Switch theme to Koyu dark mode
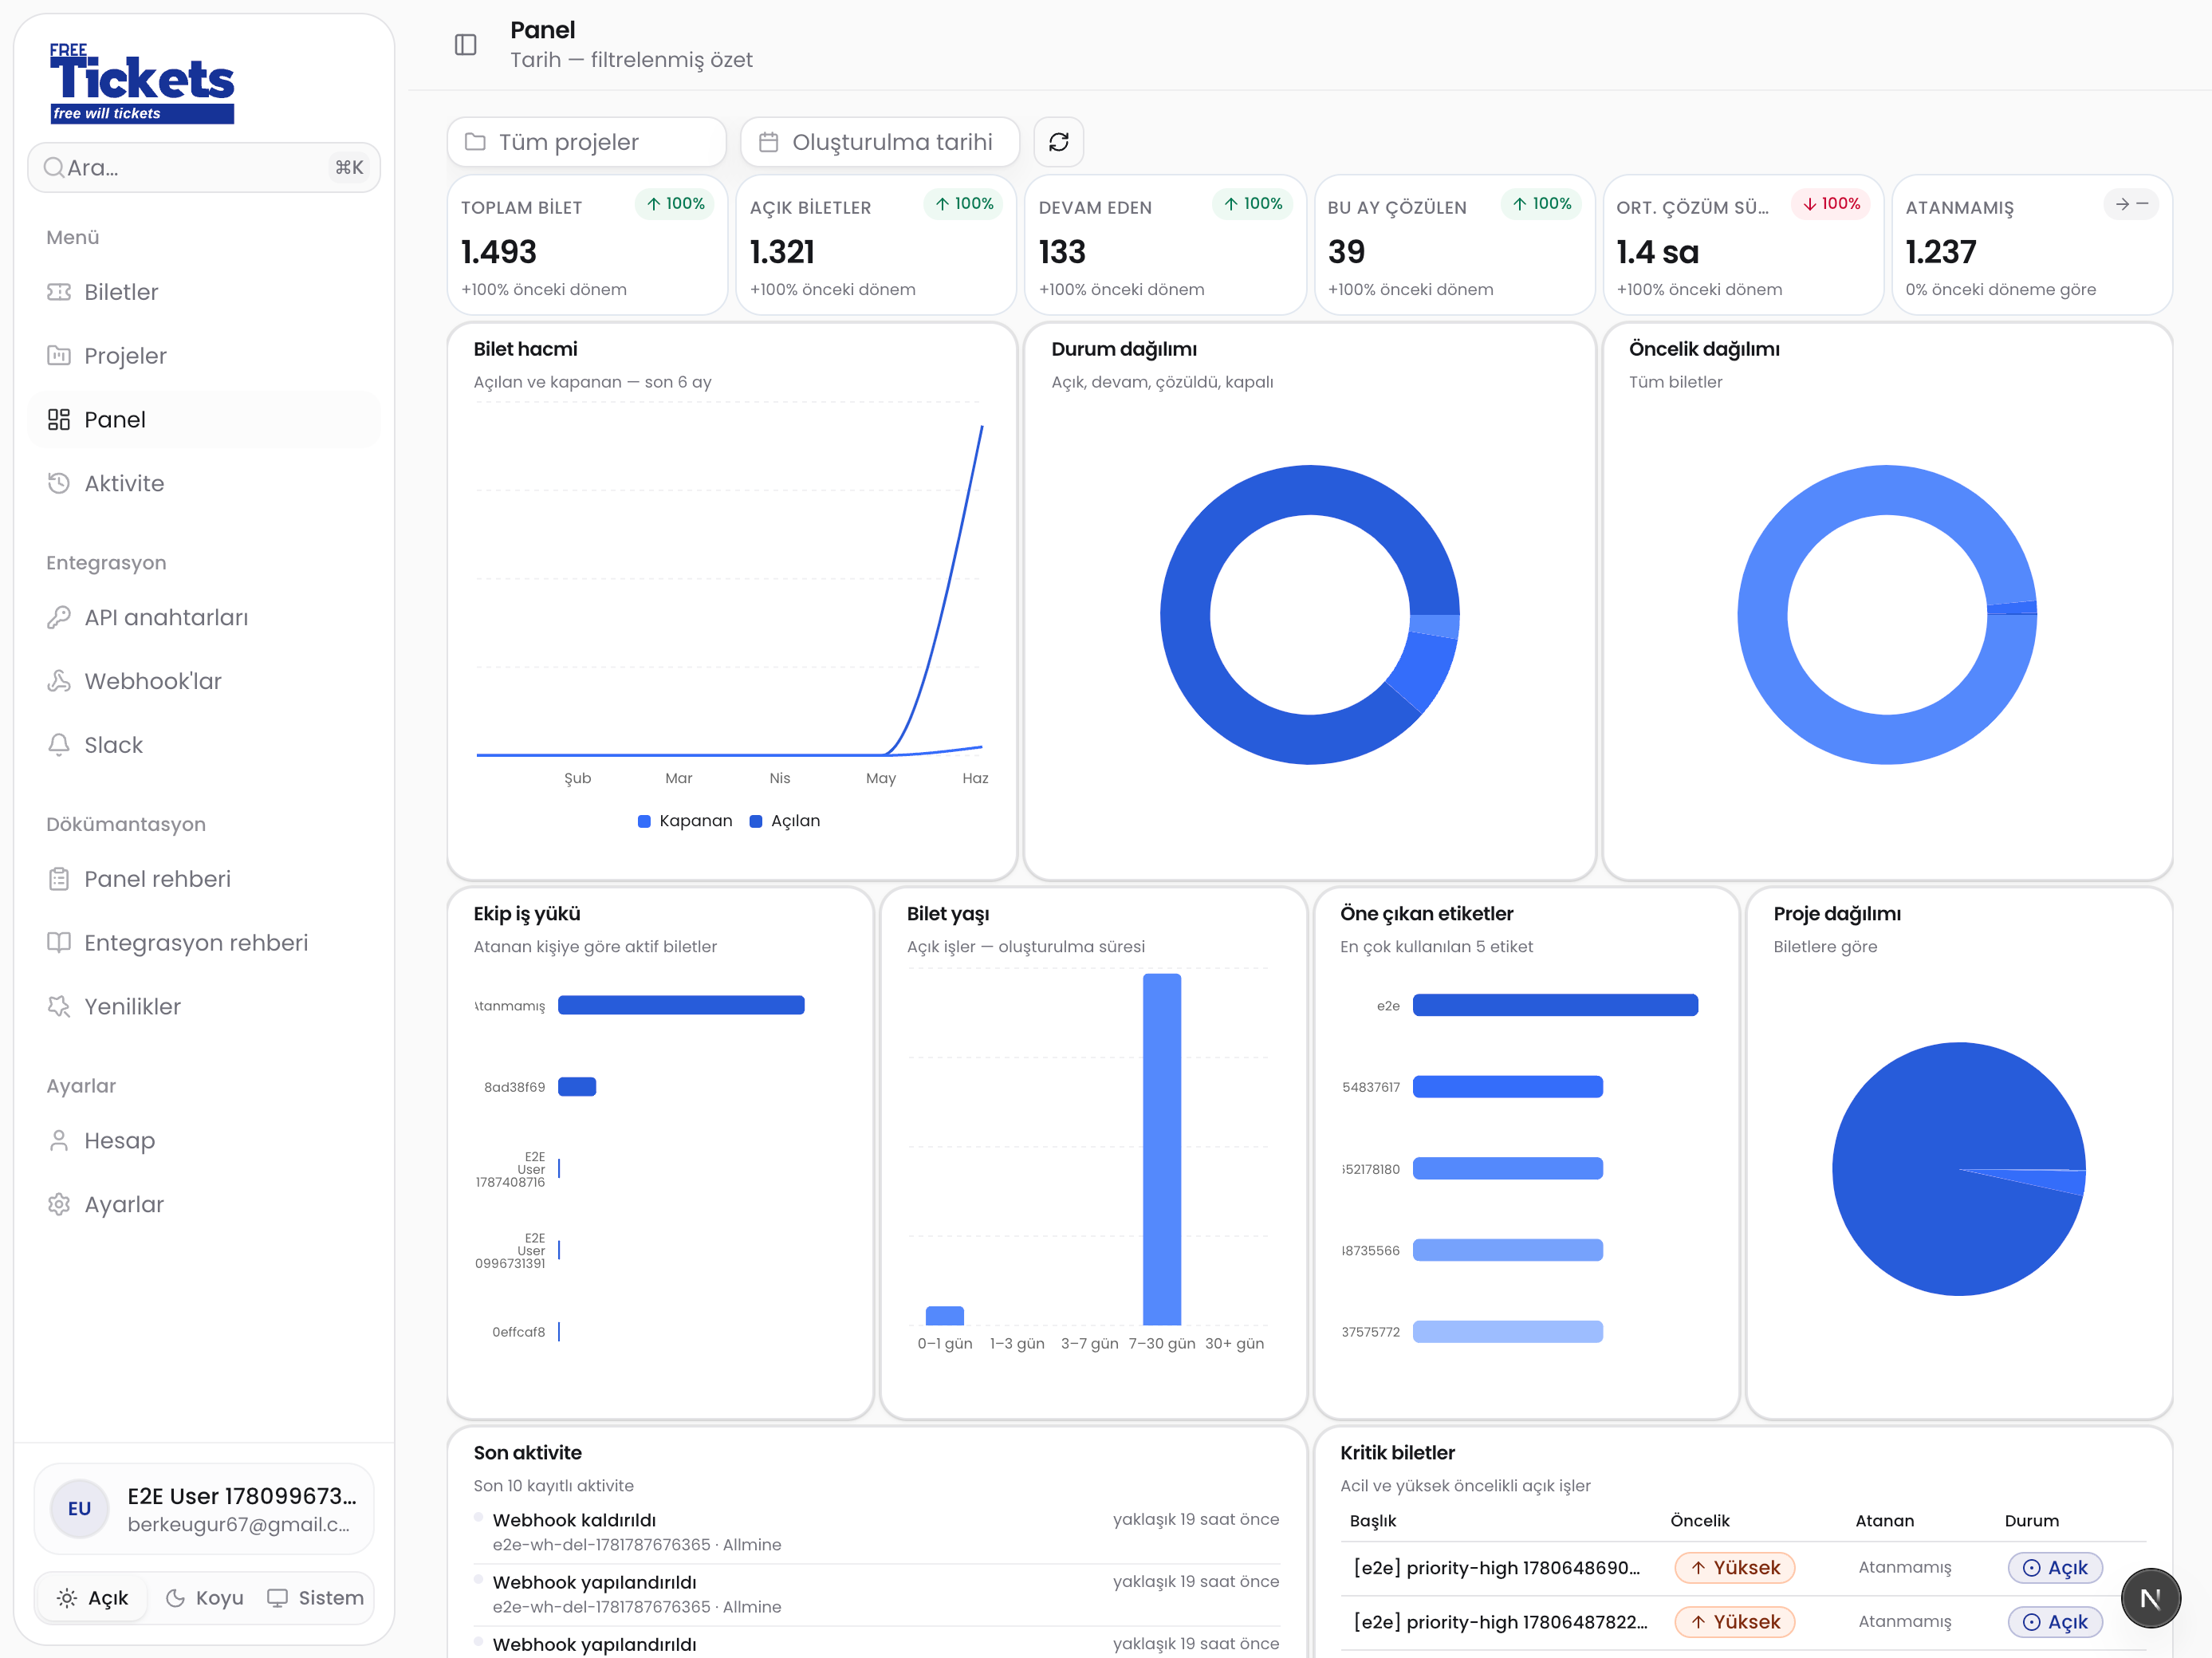The image size is (2212, 1658). point(204,1598)
